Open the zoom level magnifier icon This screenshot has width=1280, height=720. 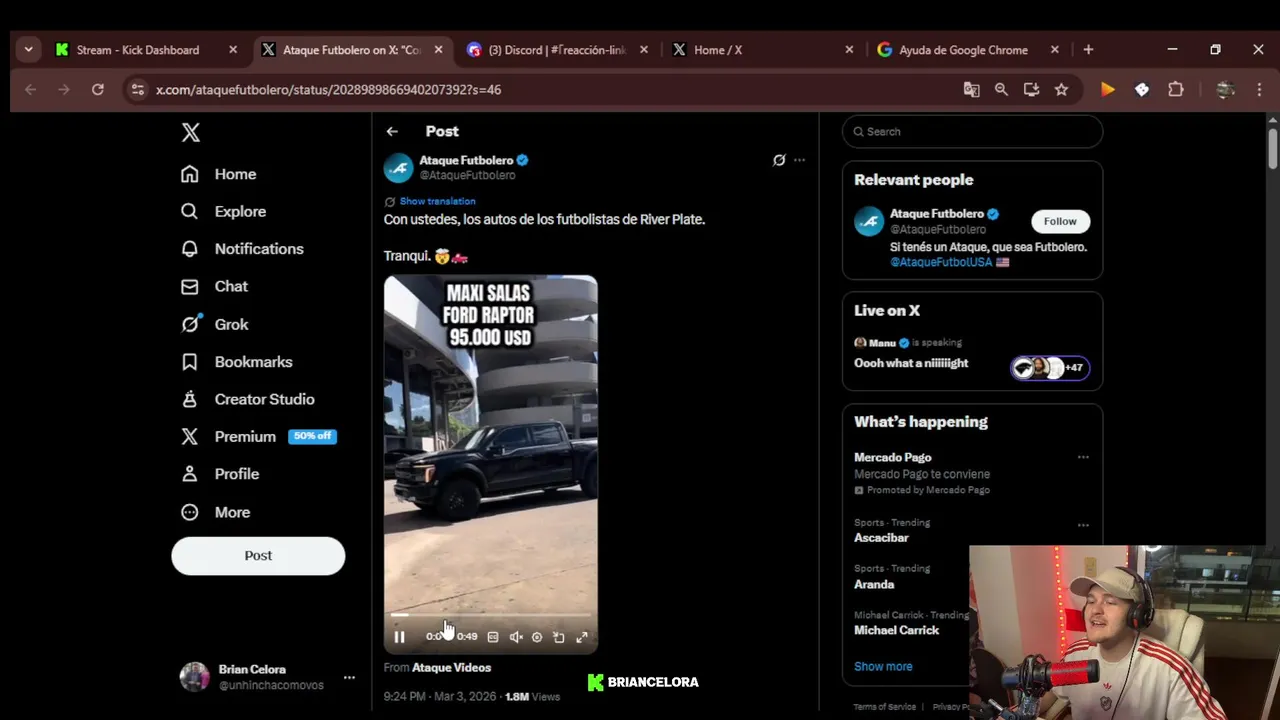(x=1001, y=89)
